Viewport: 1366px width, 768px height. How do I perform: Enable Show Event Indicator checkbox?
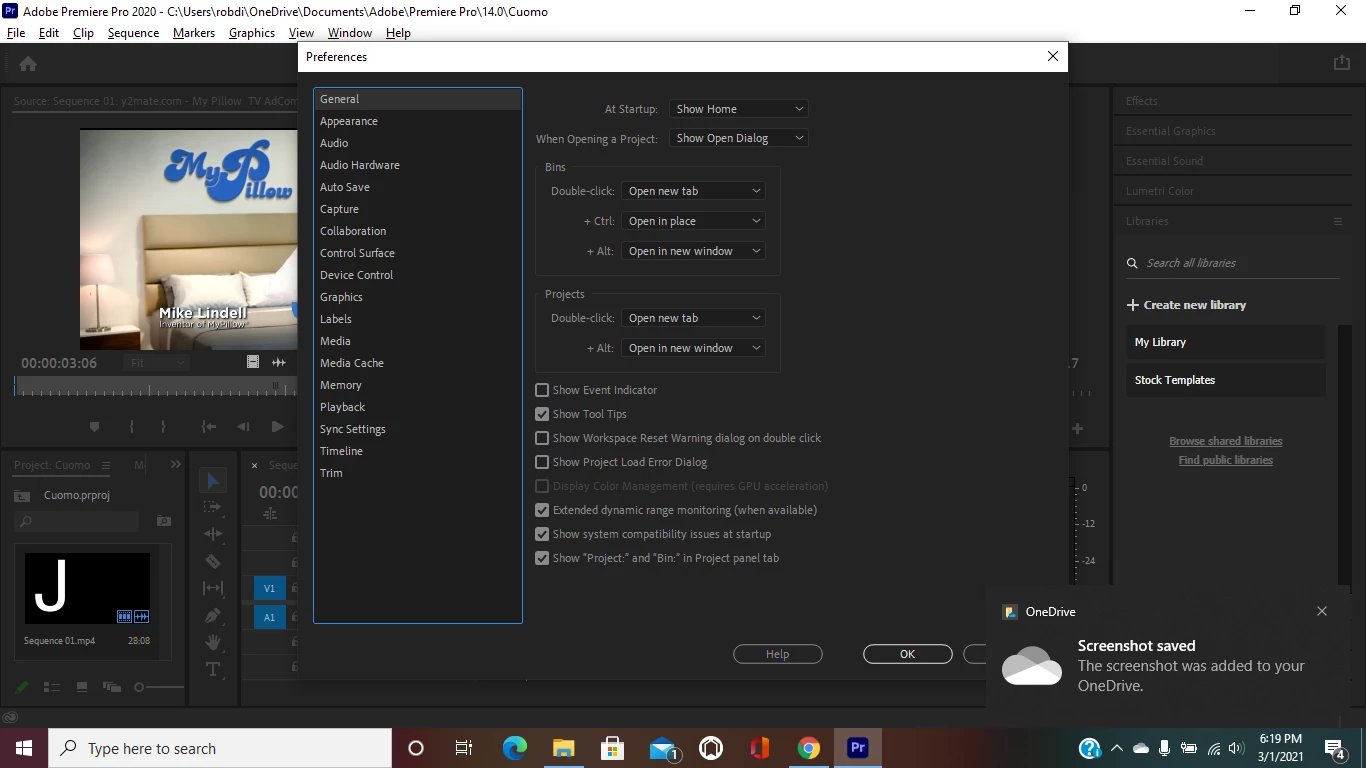coord(542,390)
